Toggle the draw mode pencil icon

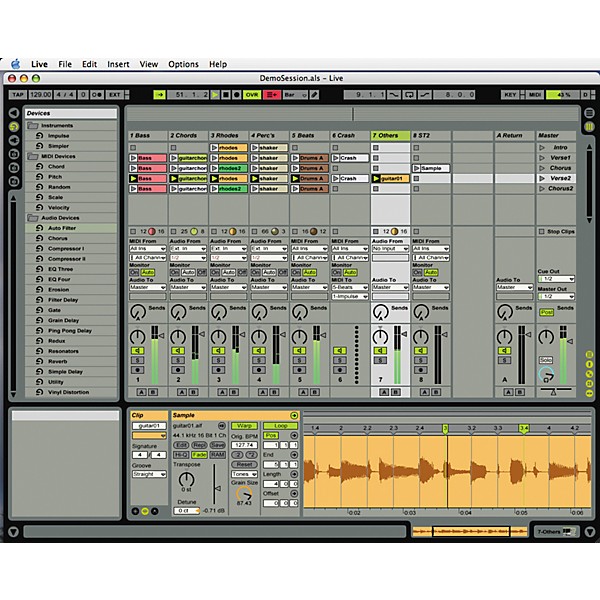click(314, 95)
